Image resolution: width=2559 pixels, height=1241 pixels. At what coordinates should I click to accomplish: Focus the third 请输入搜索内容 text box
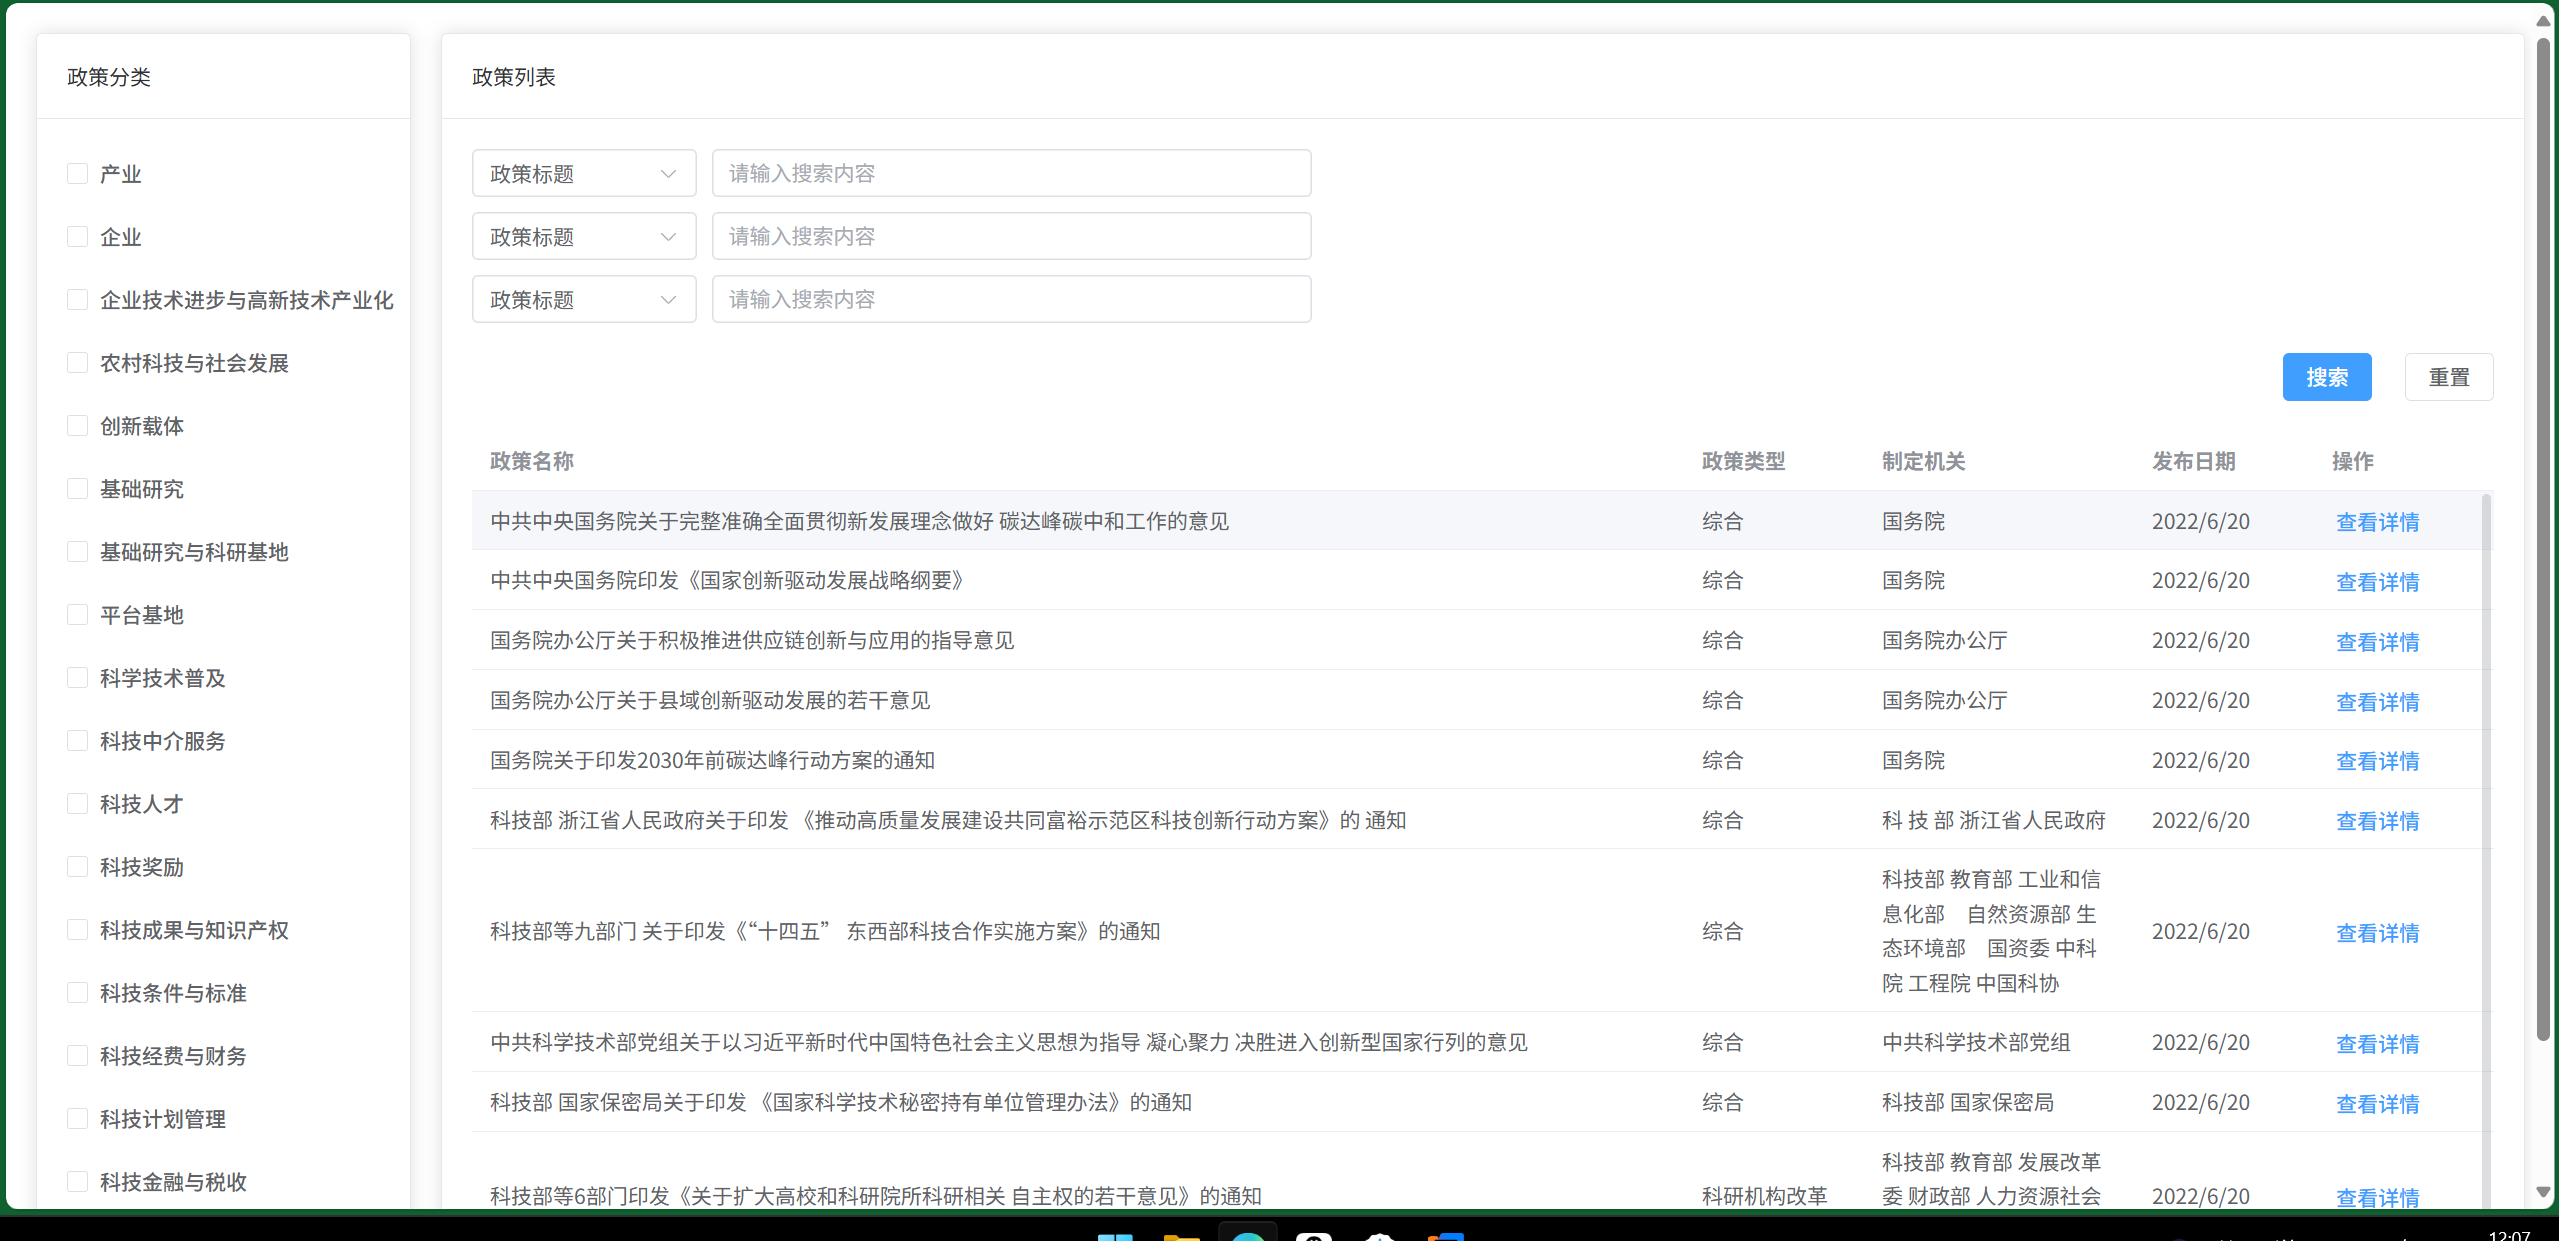(1011, 300)
